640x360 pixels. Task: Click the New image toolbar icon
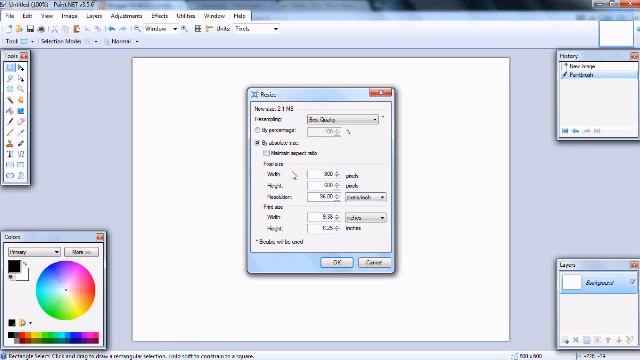(9, 29)
